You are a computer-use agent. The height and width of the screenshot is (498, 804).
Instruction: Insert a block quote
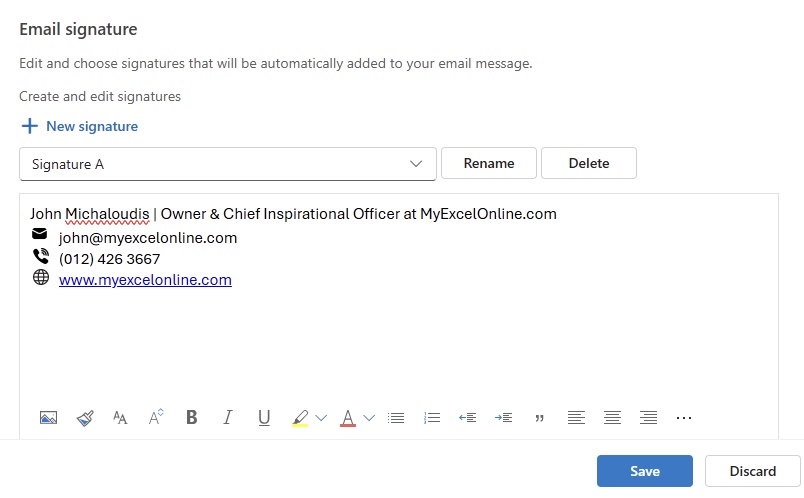click(x=539, y=419)
